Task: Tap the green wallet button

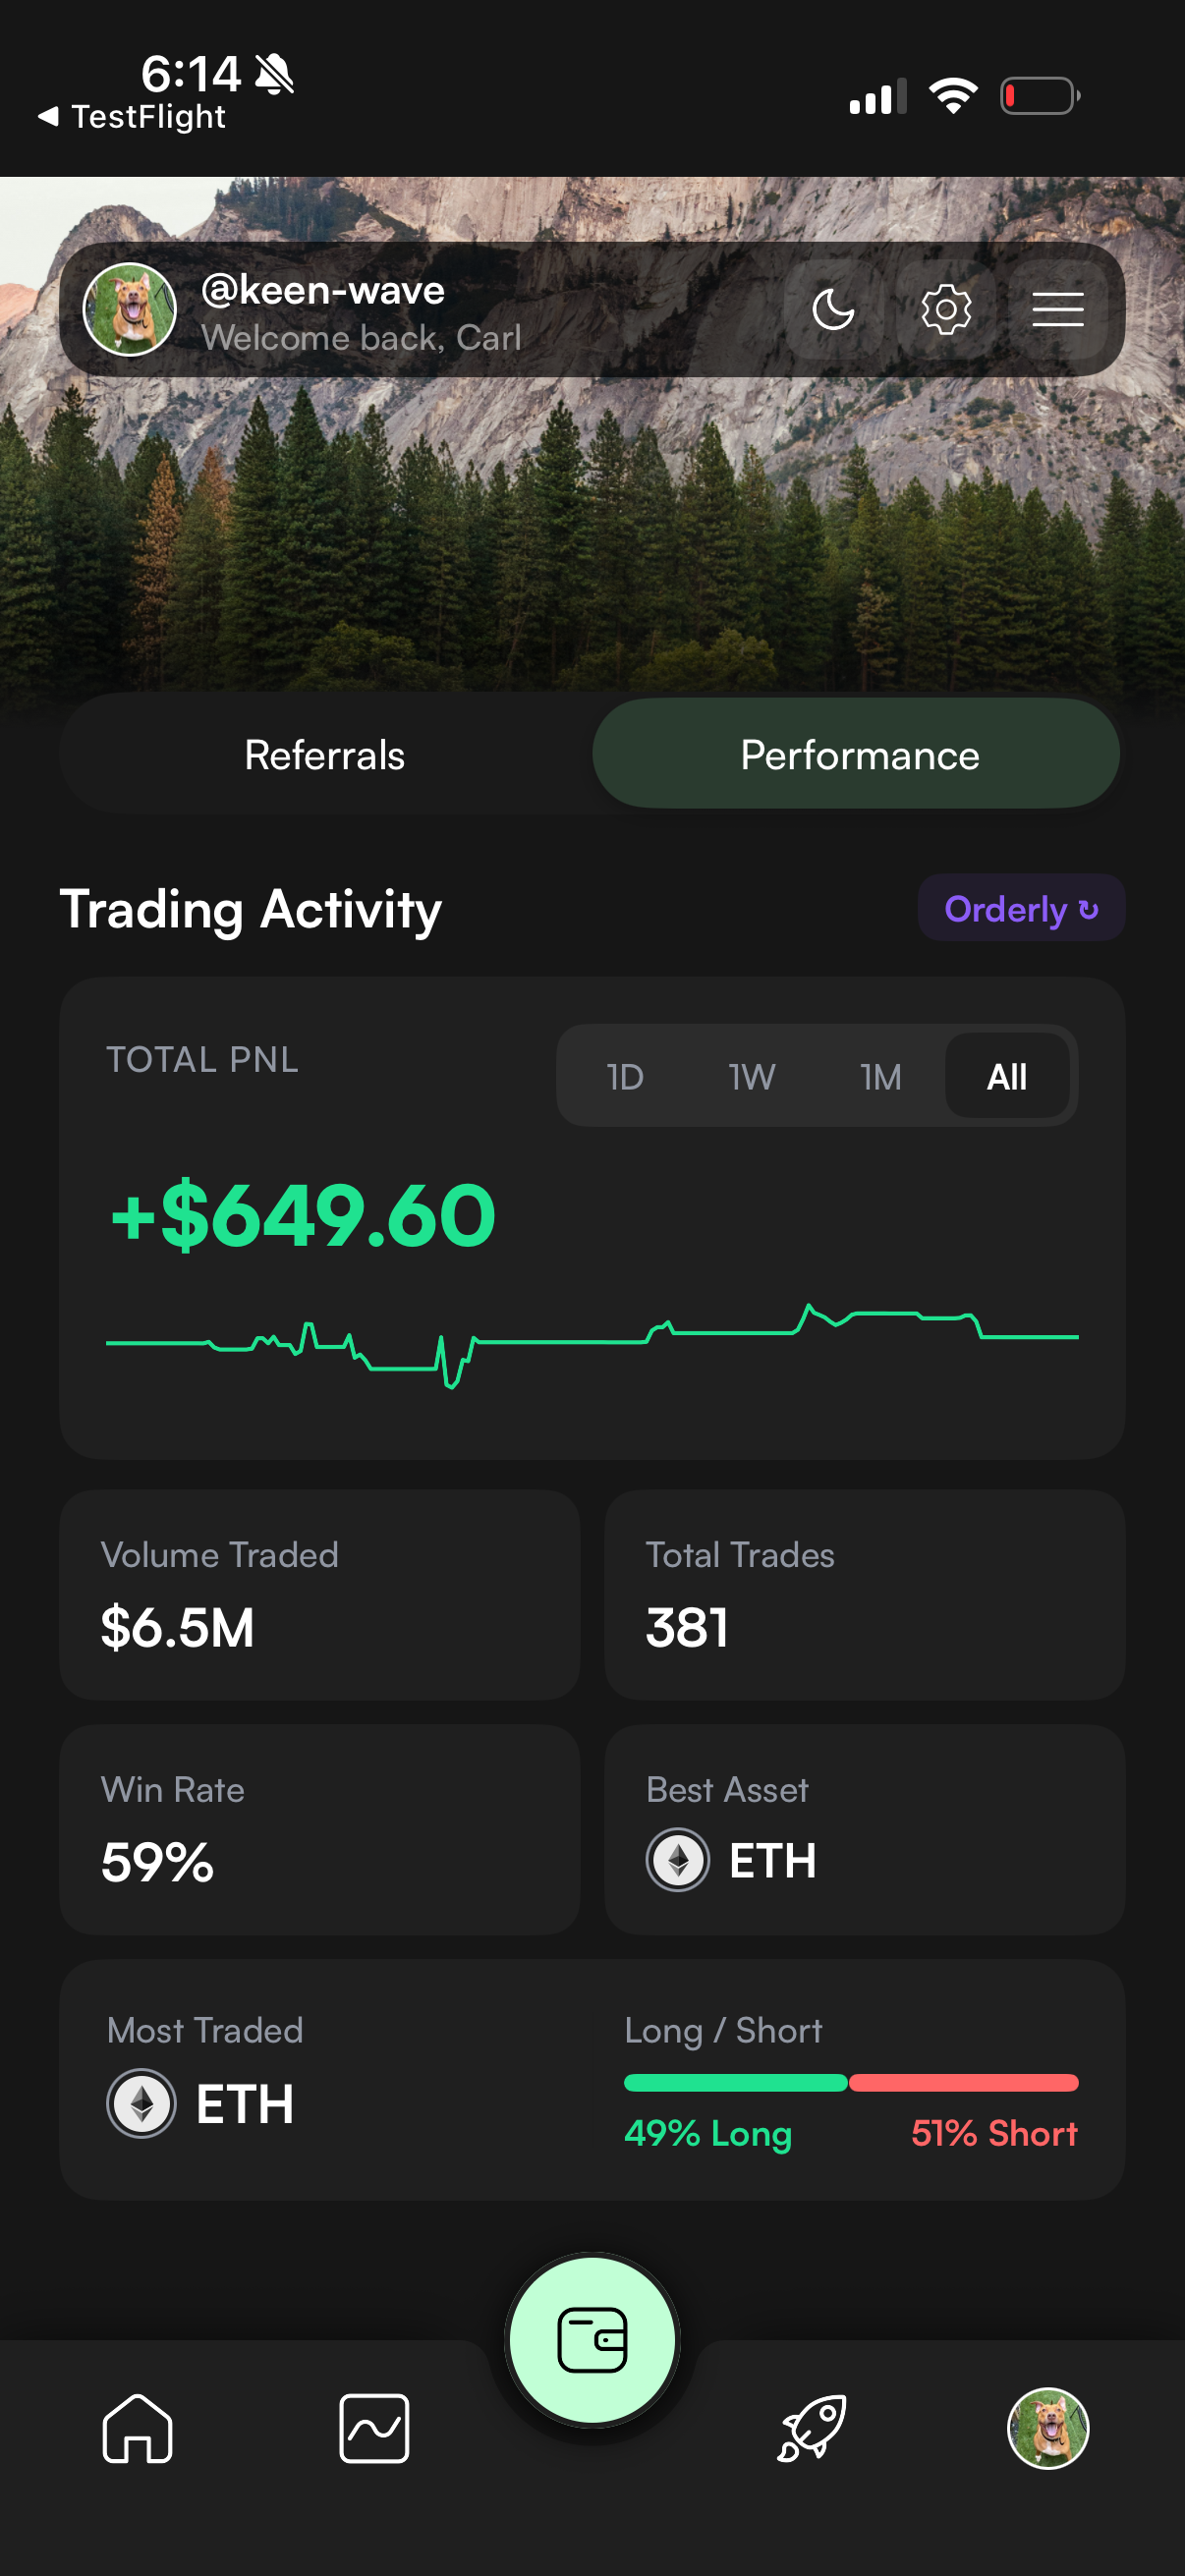Action: [x=592, y=2340]
